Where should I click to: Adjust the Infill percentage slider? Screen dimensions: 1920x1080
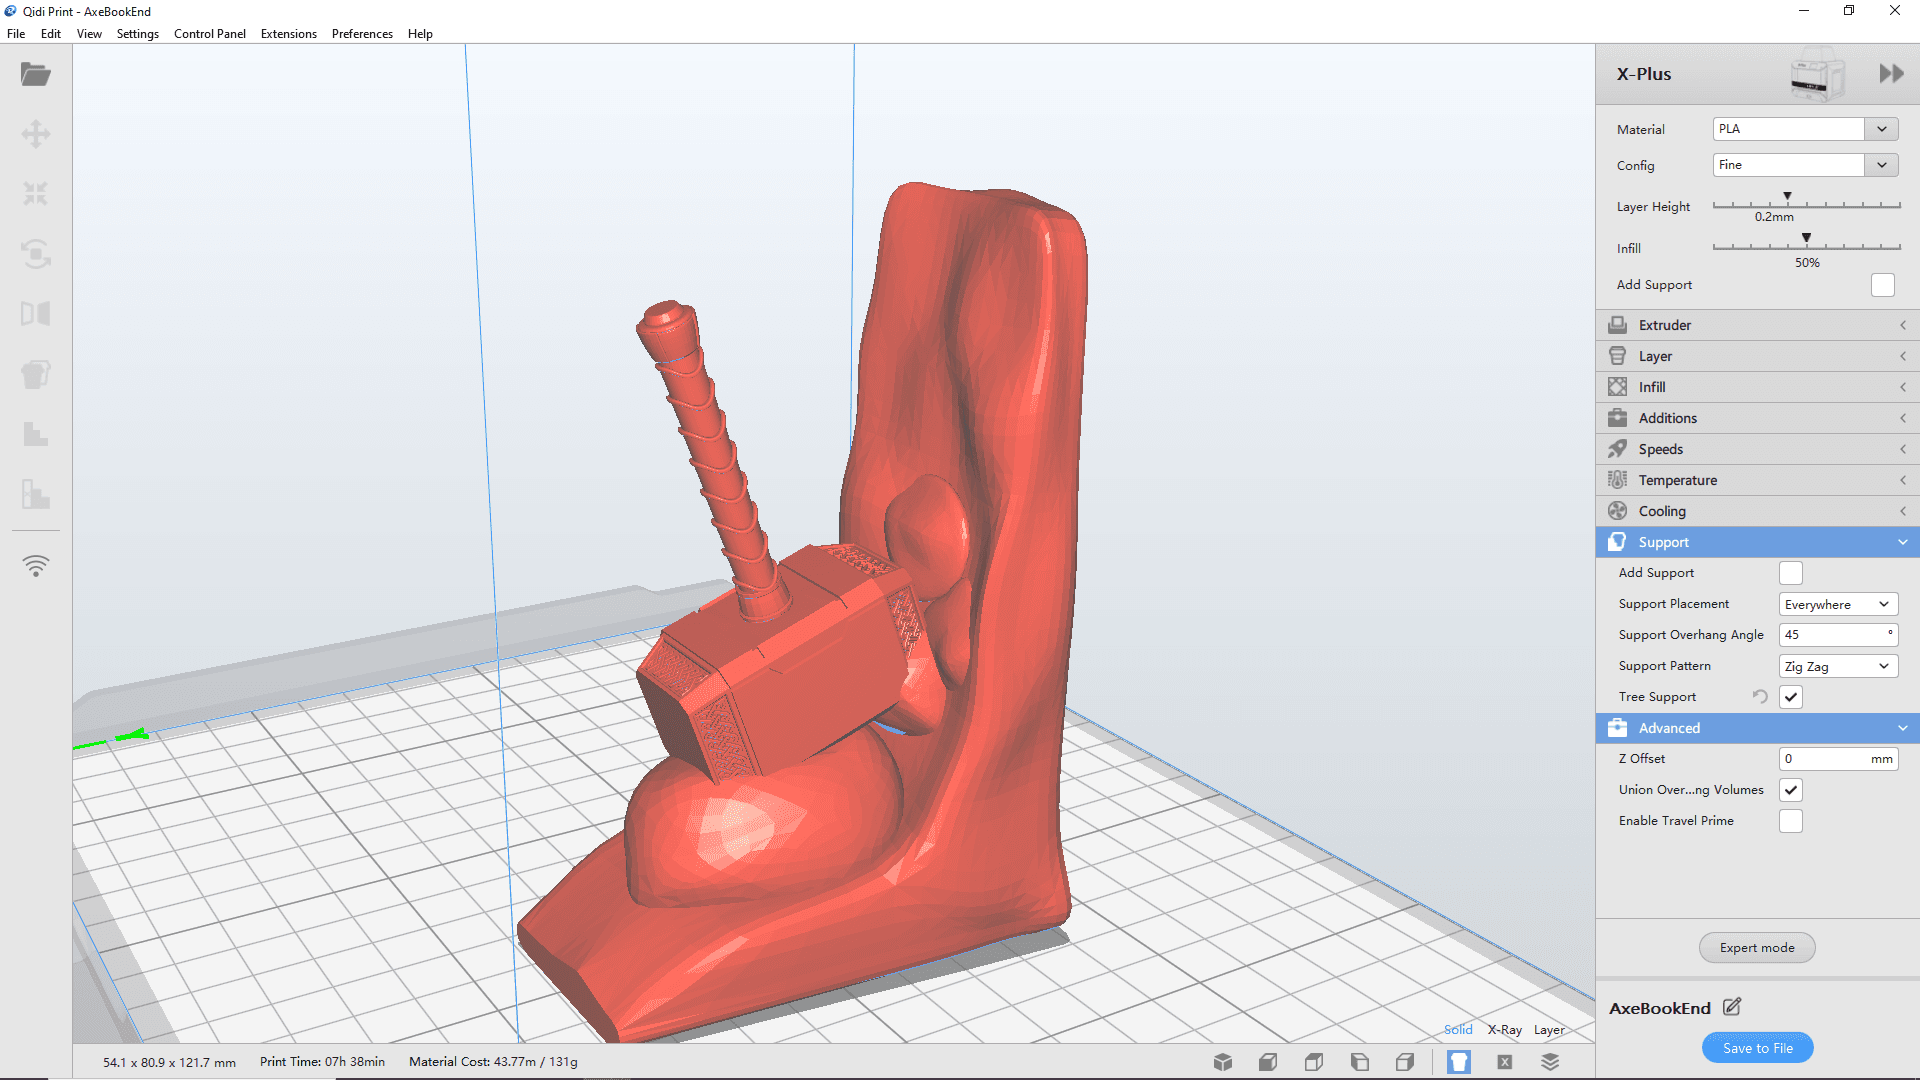pyautogui.click(x=1806, y=245)
